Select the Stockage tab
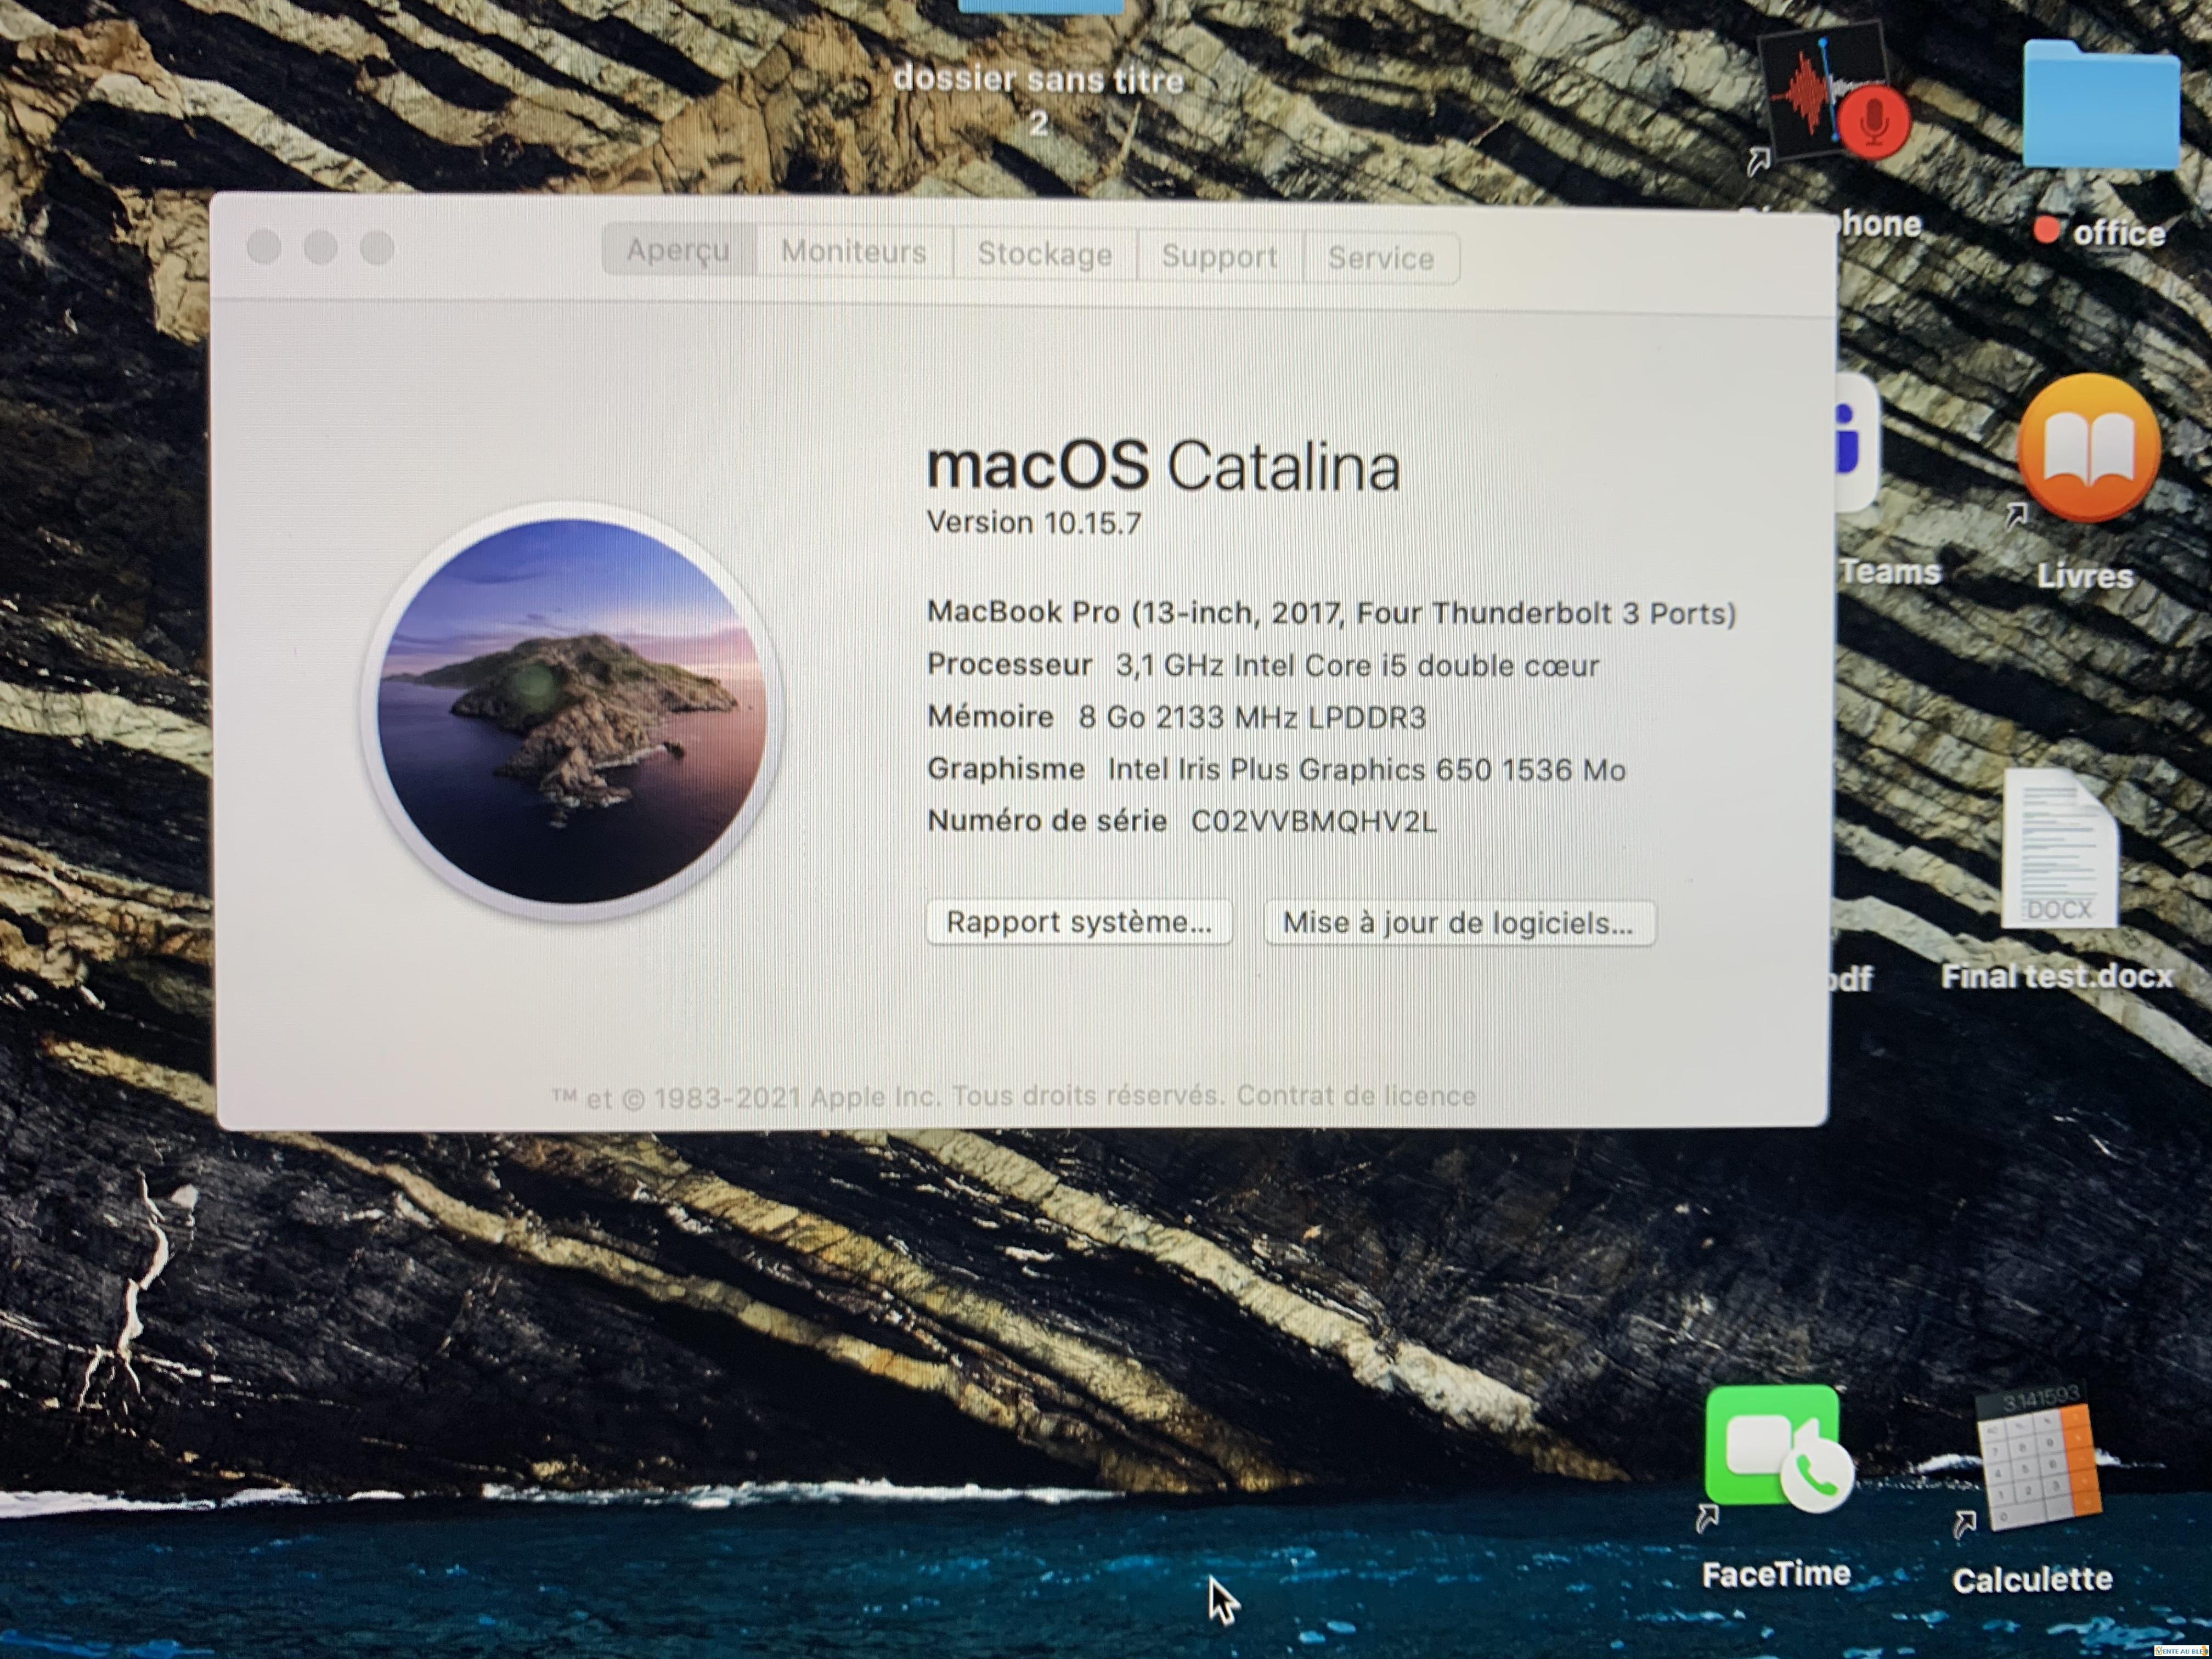 click(x=1044, y=254)
